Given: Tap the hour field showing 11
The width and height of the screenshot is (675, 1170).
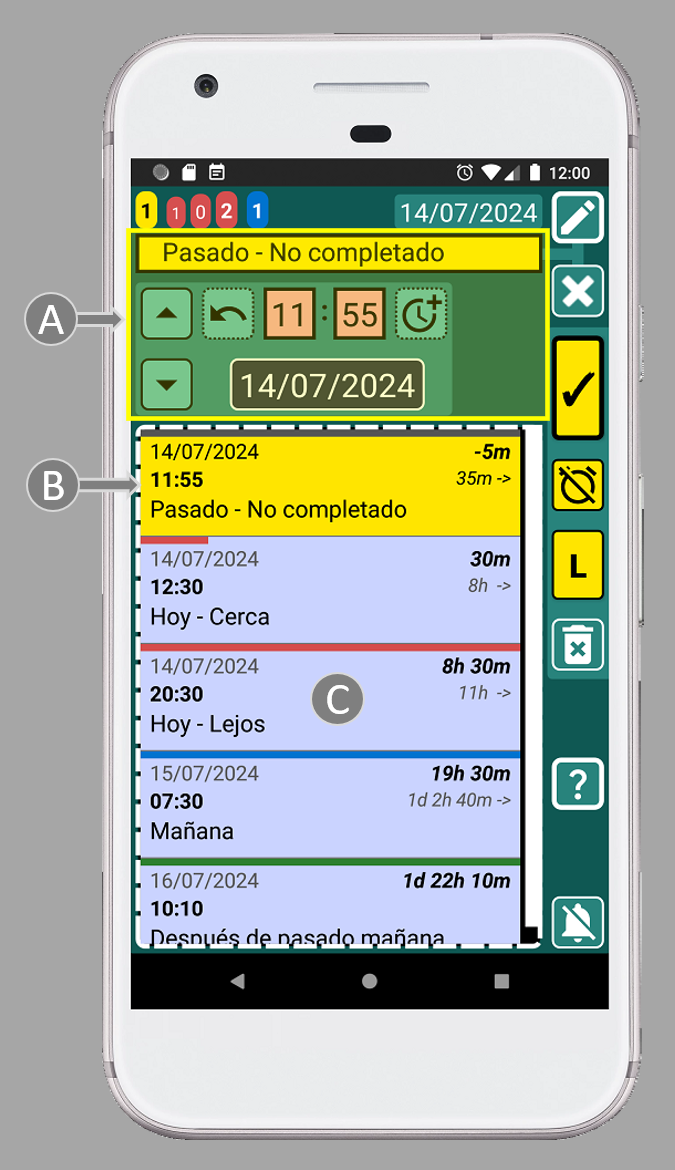Looking at the screenshot, I should pyautogui.click(x=289, y=315).
